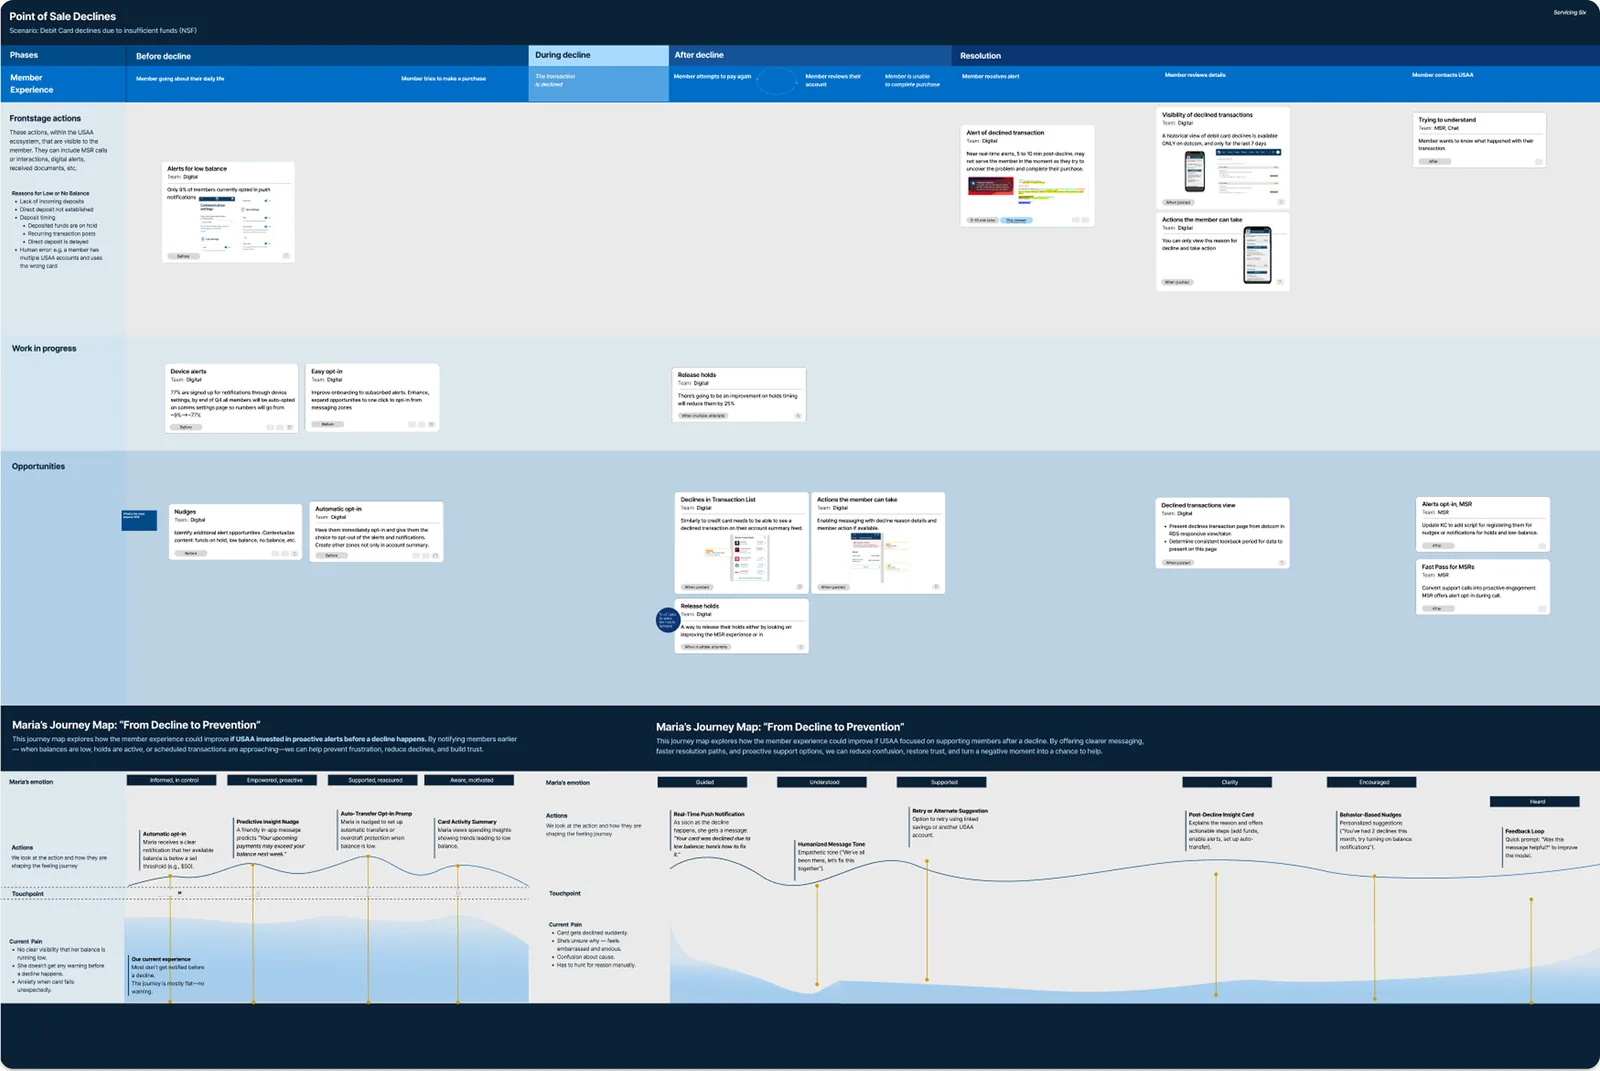This screenshot has width=1600, height=1071.
Task: Click 'Member receives alert' step
Action: pyautogui.click(x=990, y=76)
